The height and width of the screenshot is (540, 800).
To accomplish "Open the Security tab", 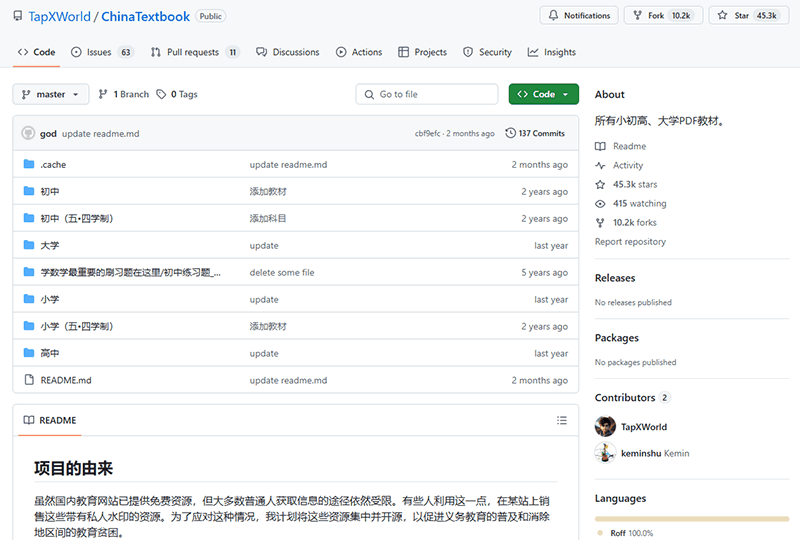I will tap(487, 52).
